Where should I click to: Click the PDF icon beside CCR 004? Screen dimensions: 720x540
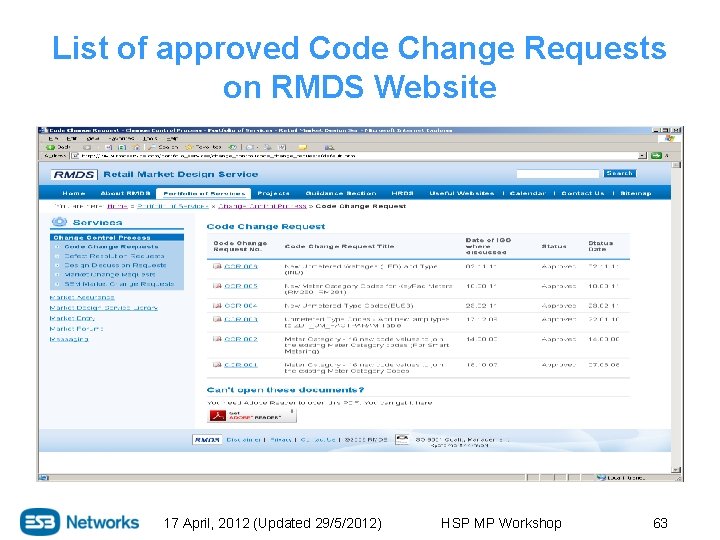217,305
